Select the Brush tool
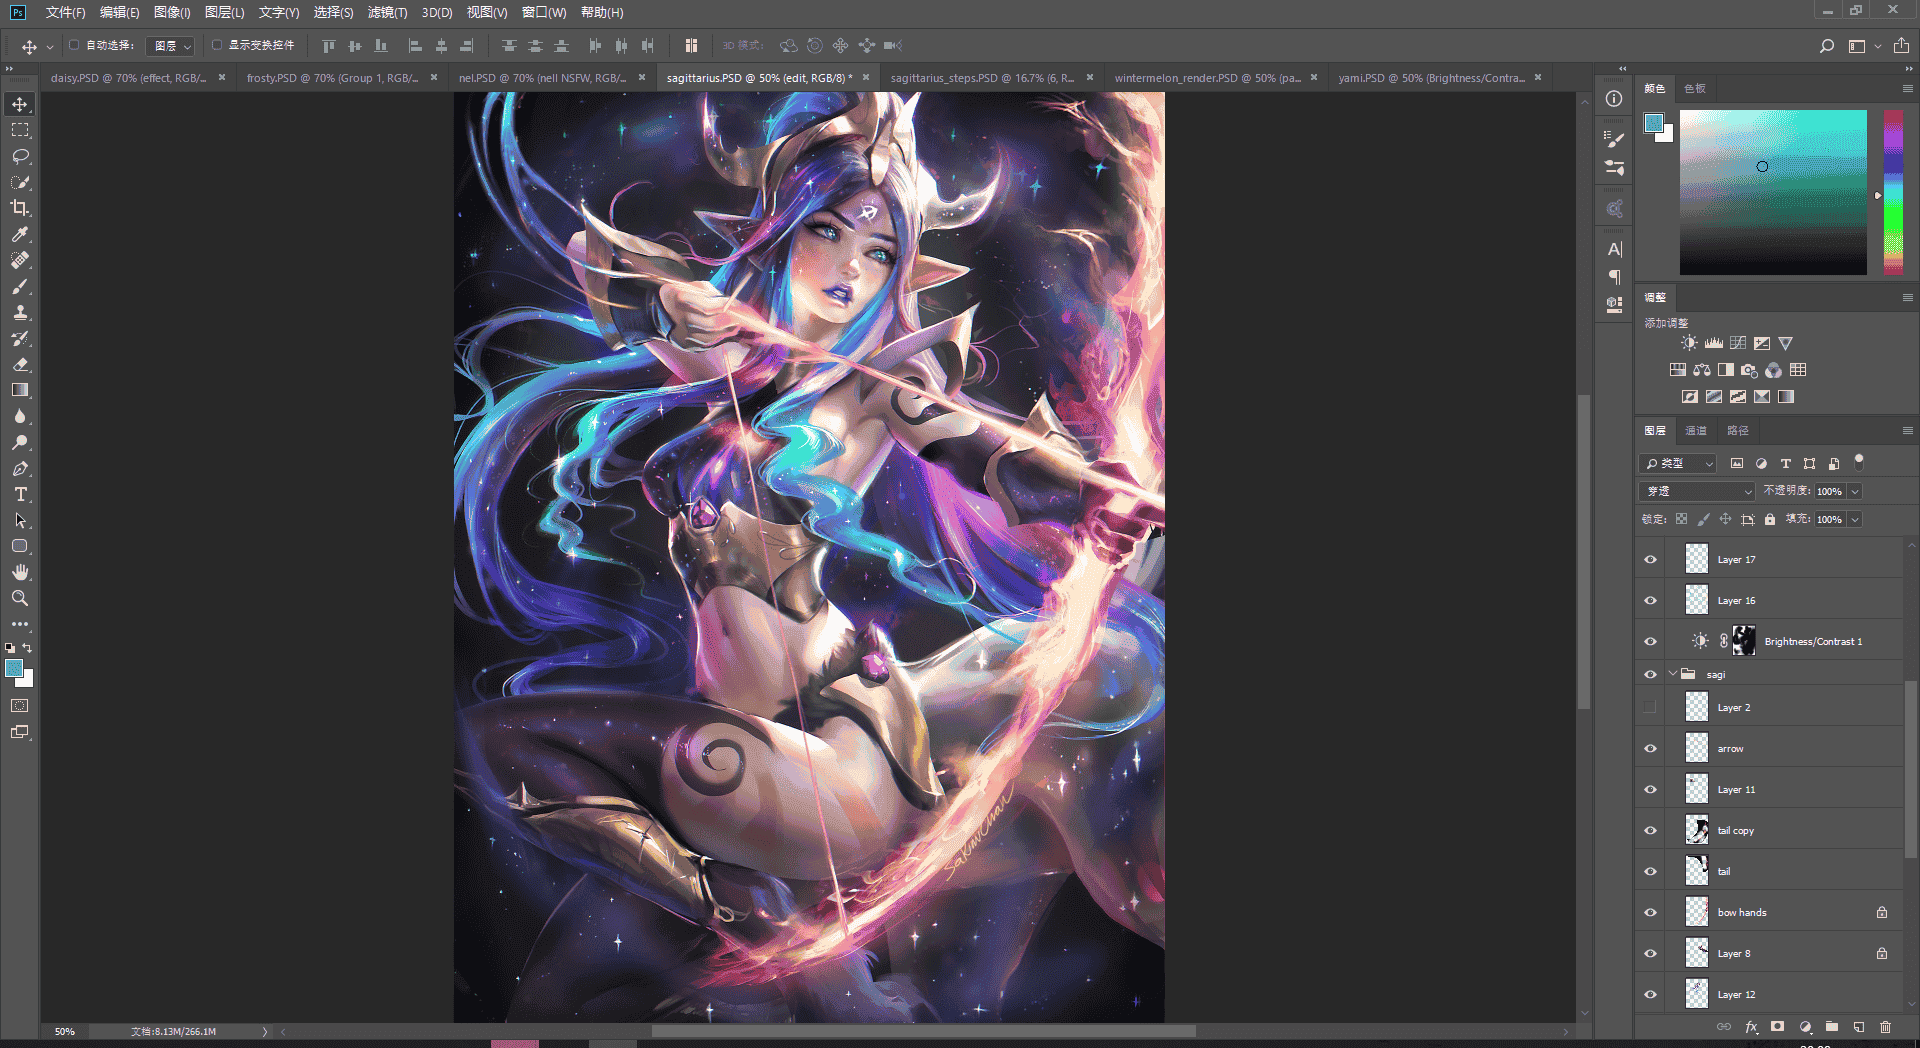This screenshot has width=1920, height=1048. [20, 286]
